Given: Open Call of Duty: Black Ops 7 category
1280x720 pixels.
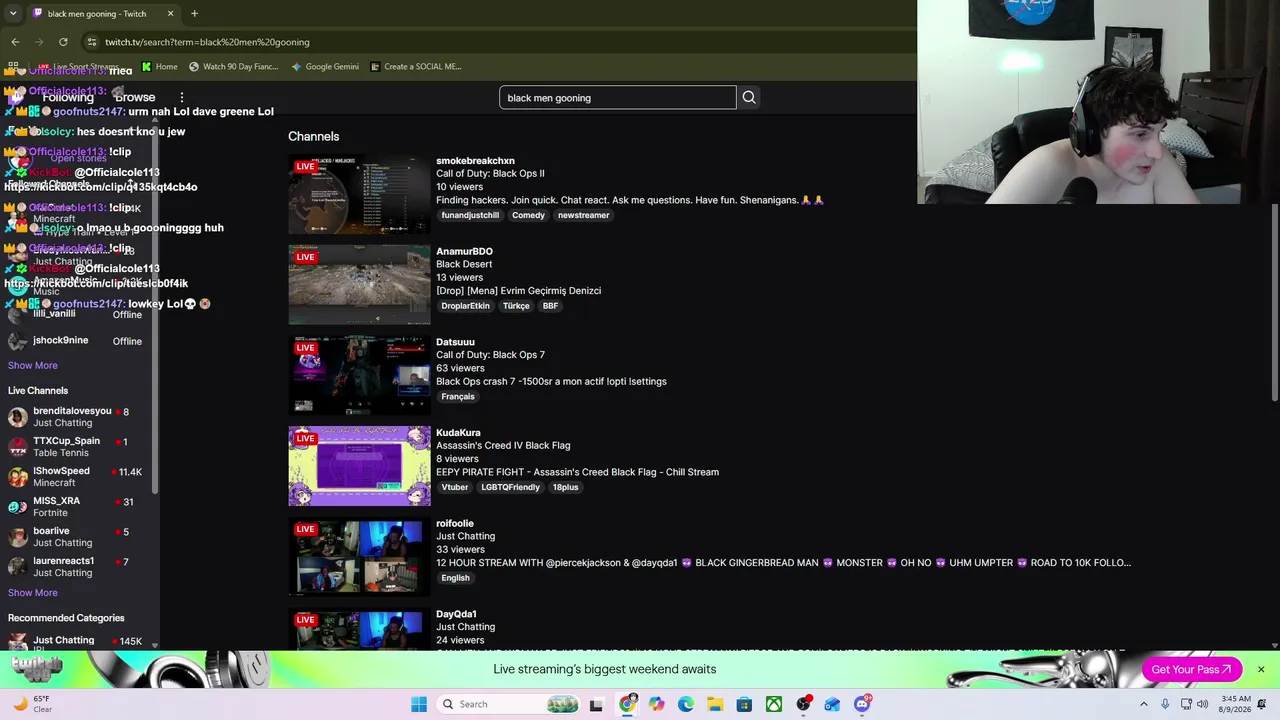Looking at the screenshot, I should click(x=490, y=355).
